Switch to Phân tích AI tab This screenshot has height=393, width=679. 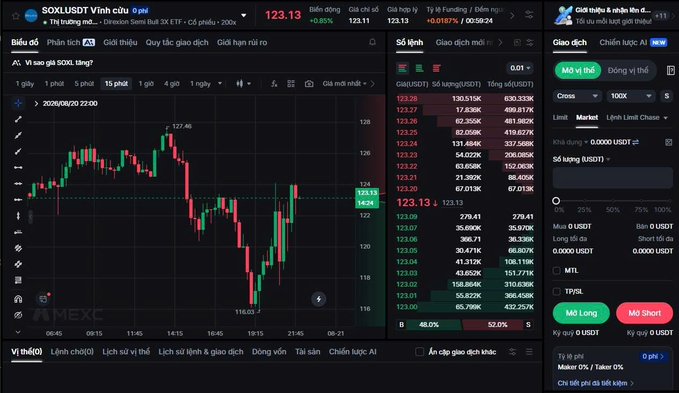(x=71, y=42)
